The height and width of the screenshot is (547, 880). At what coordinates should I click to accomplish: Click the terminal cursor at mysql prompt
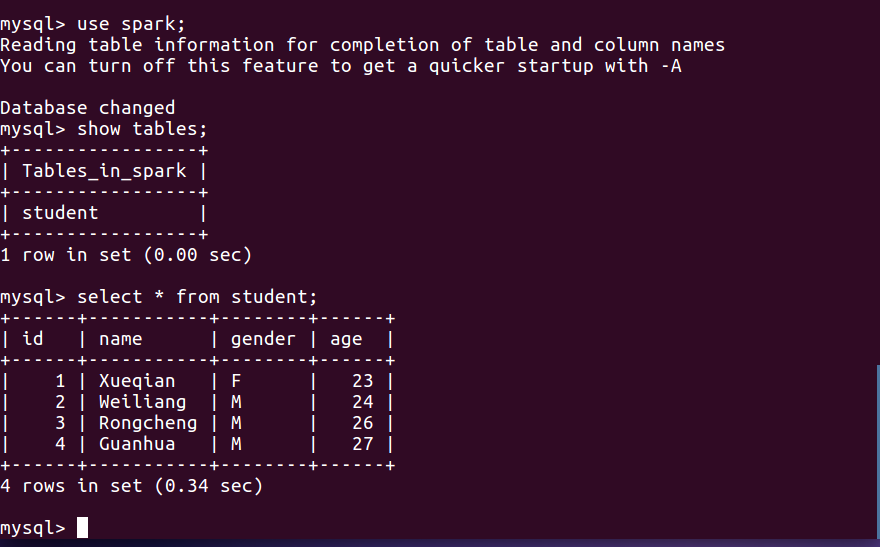(x=82, y=527)
